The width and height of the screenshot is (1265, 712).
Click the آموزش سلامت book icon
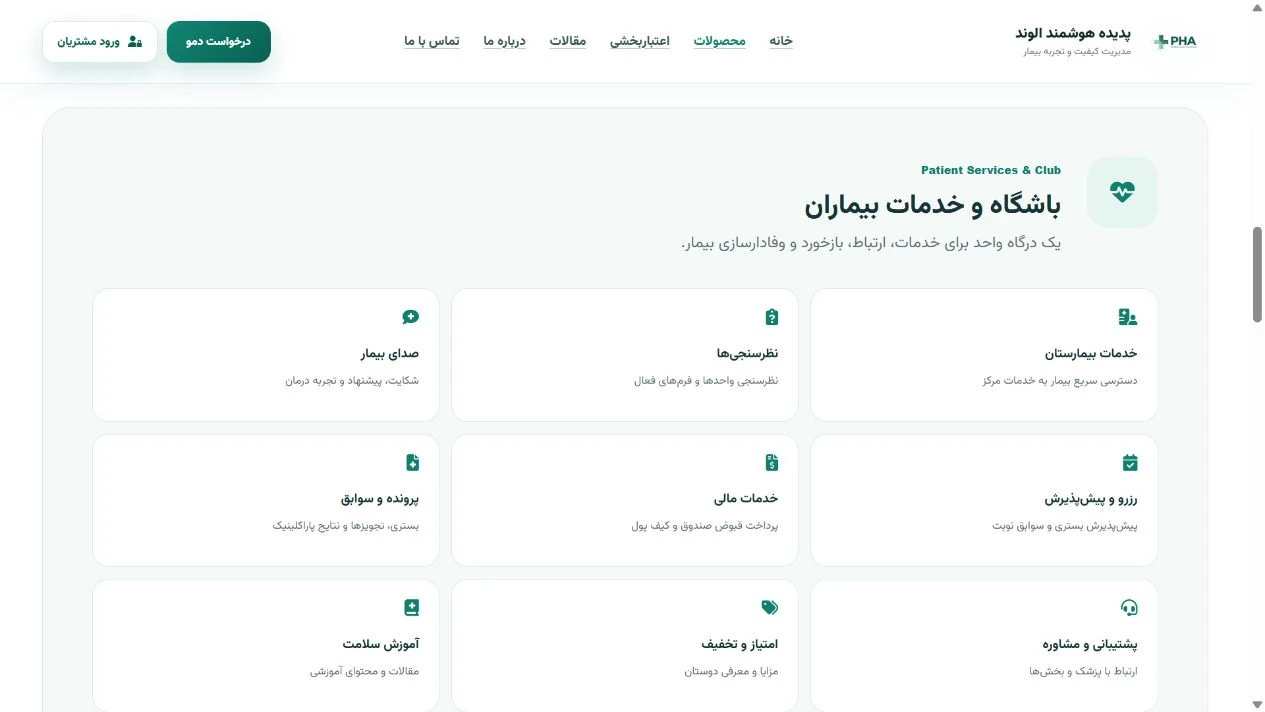(411, 608)
